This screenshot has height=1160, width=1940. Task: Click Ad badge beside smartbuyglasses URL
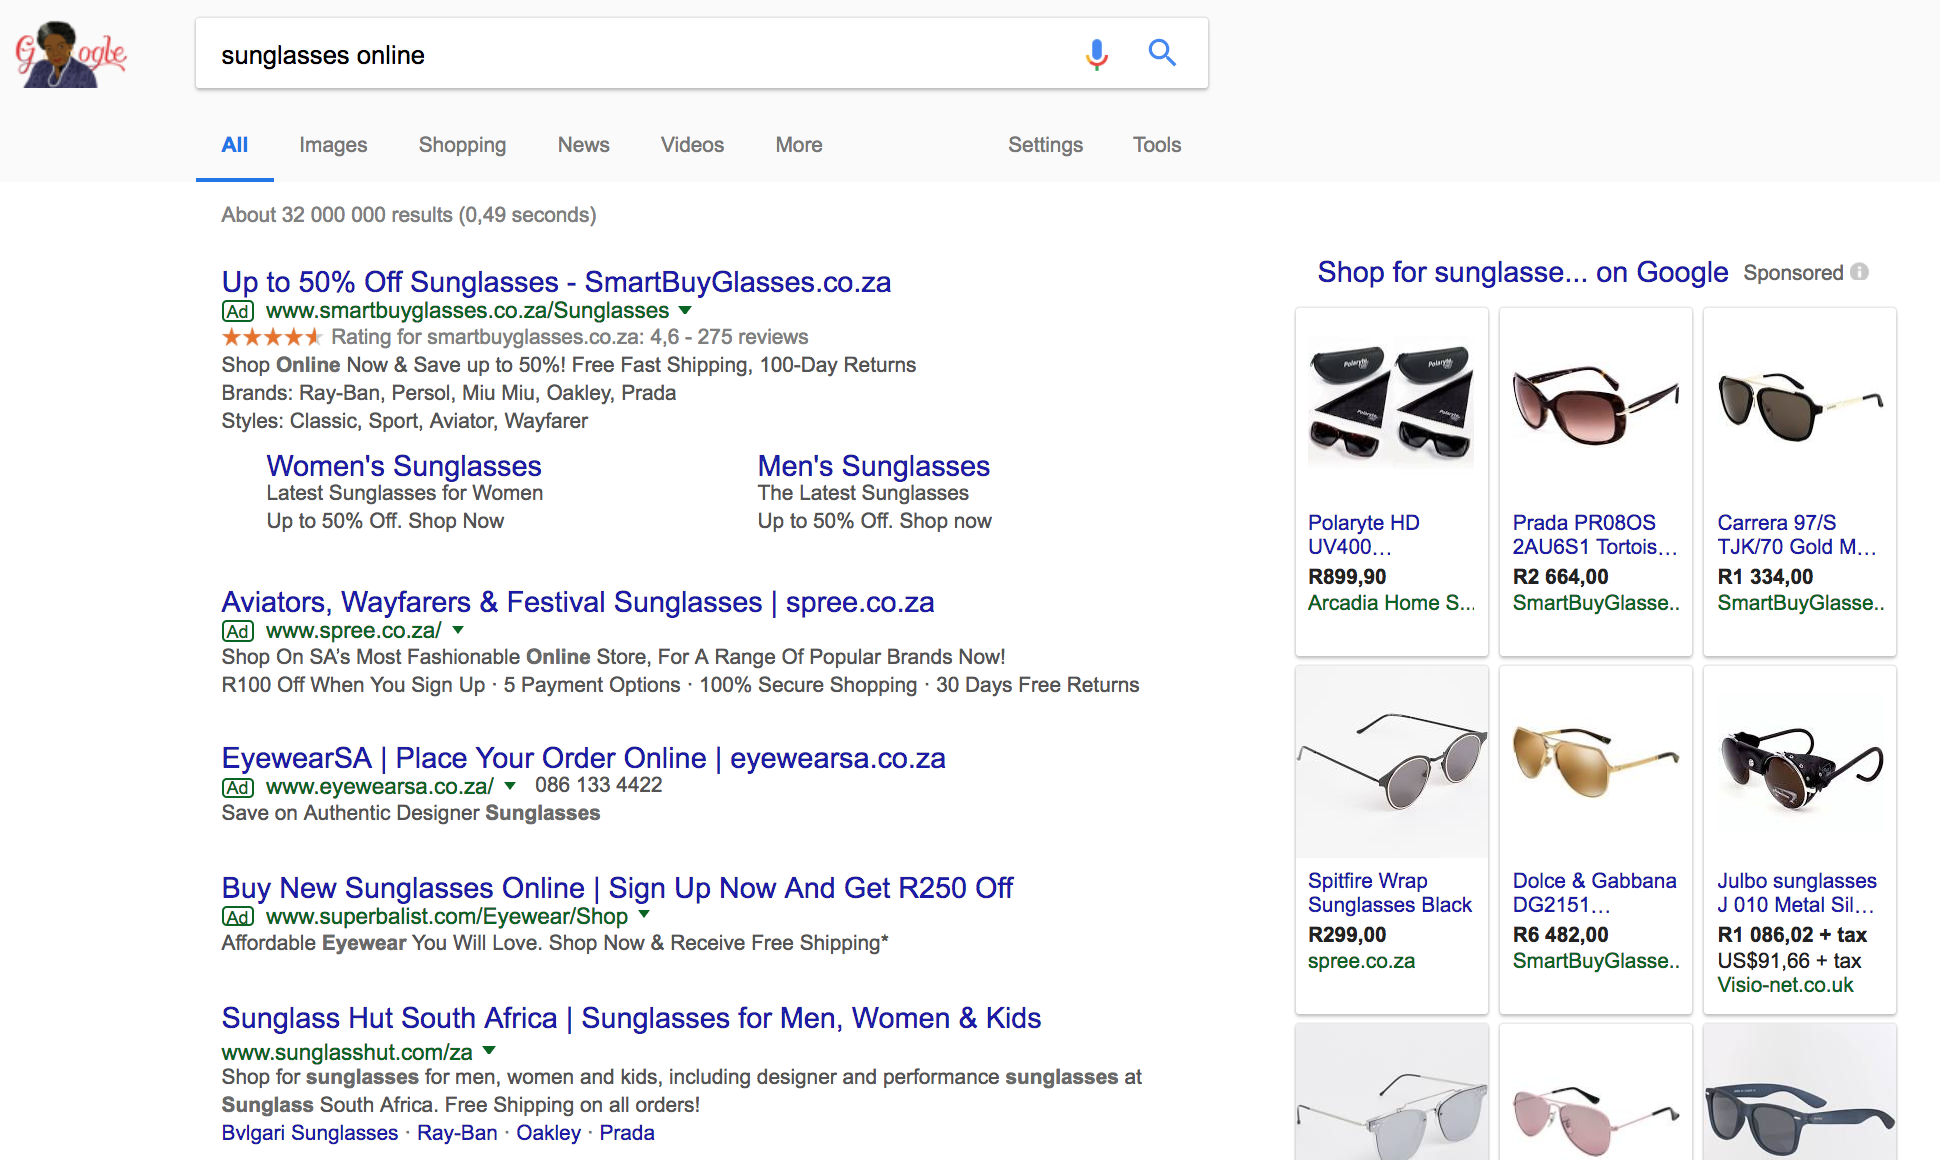click(238, 311)
